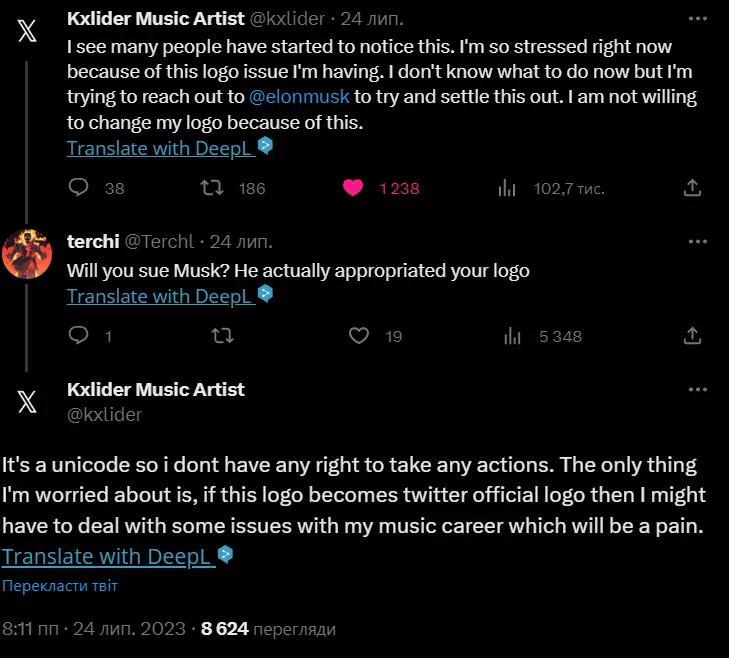Like terchi's tweet with 19 likes

(358, 336)
